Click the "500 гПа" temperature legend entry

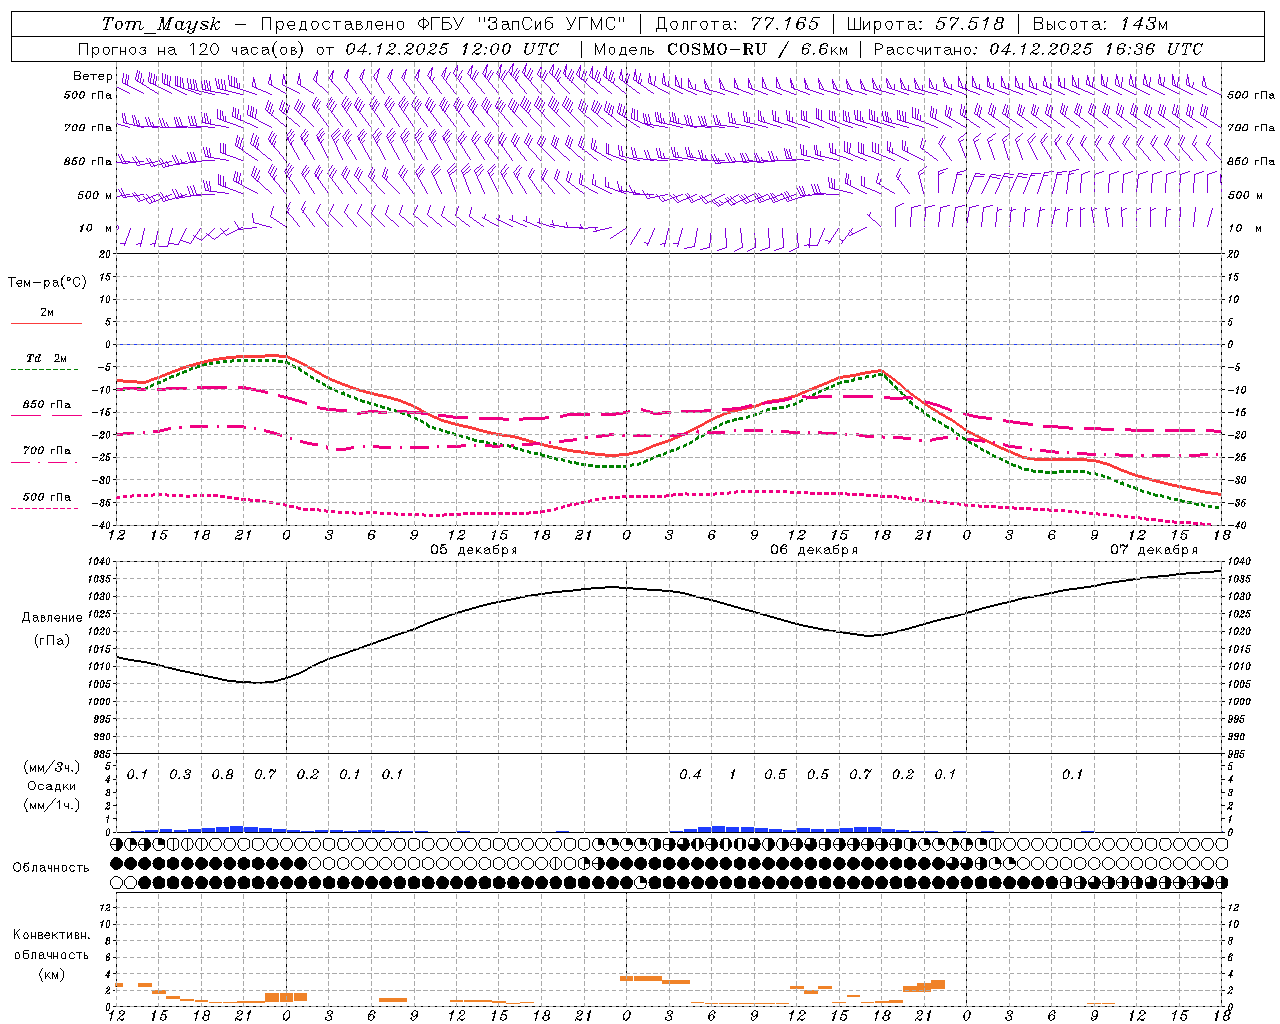pyautogui.click(x=47, y=497)
